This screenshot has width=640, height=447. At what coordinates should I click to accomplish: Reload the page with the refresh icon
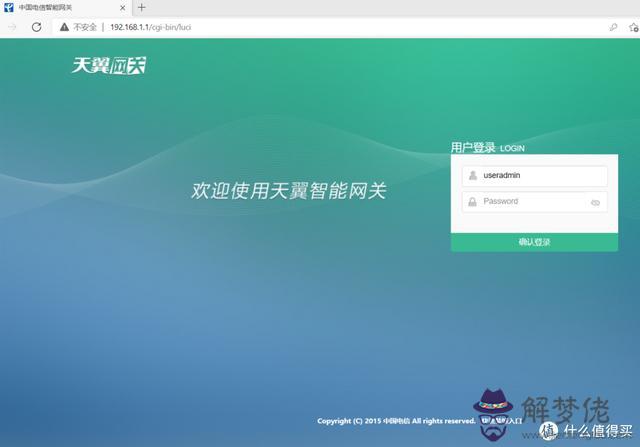click(x=37, y=27)
